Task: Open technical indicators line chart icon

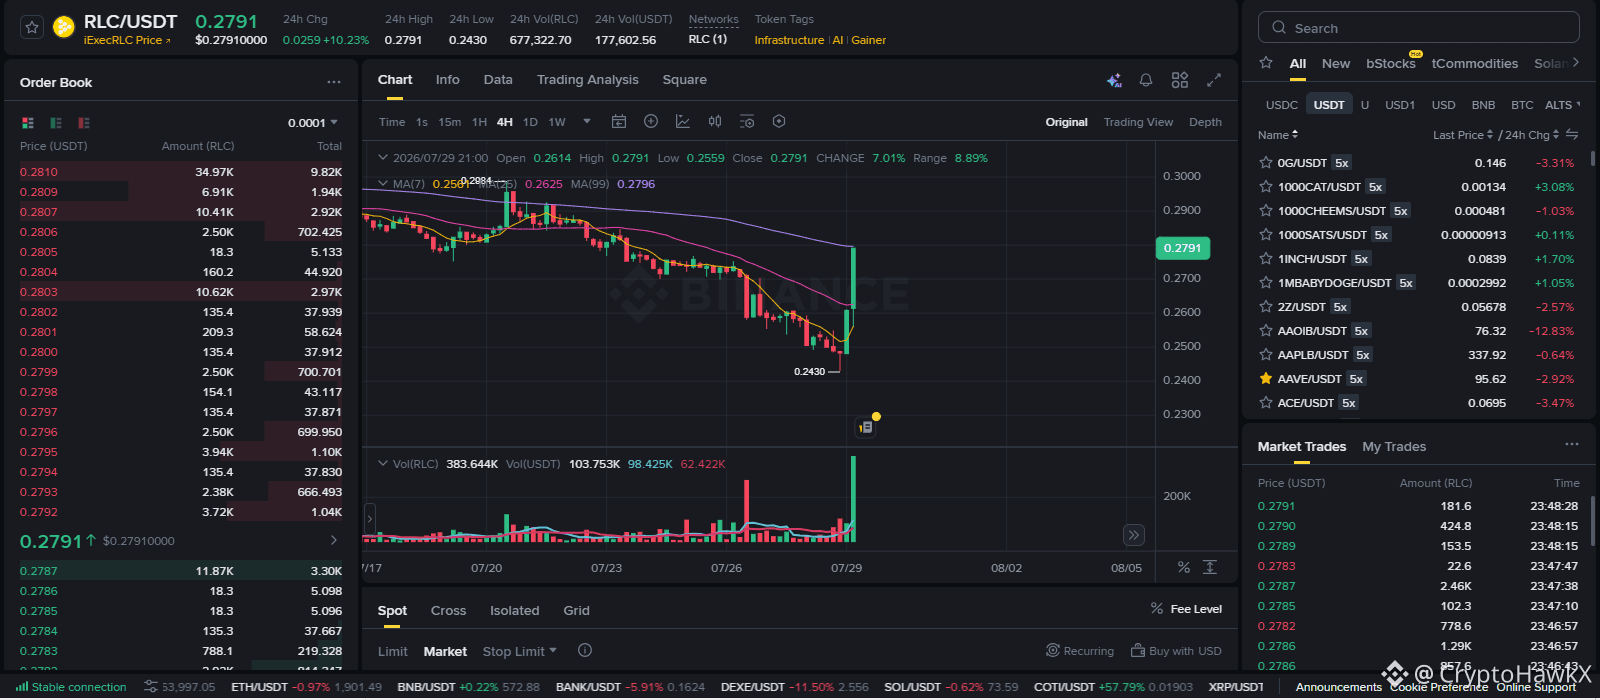Action: 683,121
